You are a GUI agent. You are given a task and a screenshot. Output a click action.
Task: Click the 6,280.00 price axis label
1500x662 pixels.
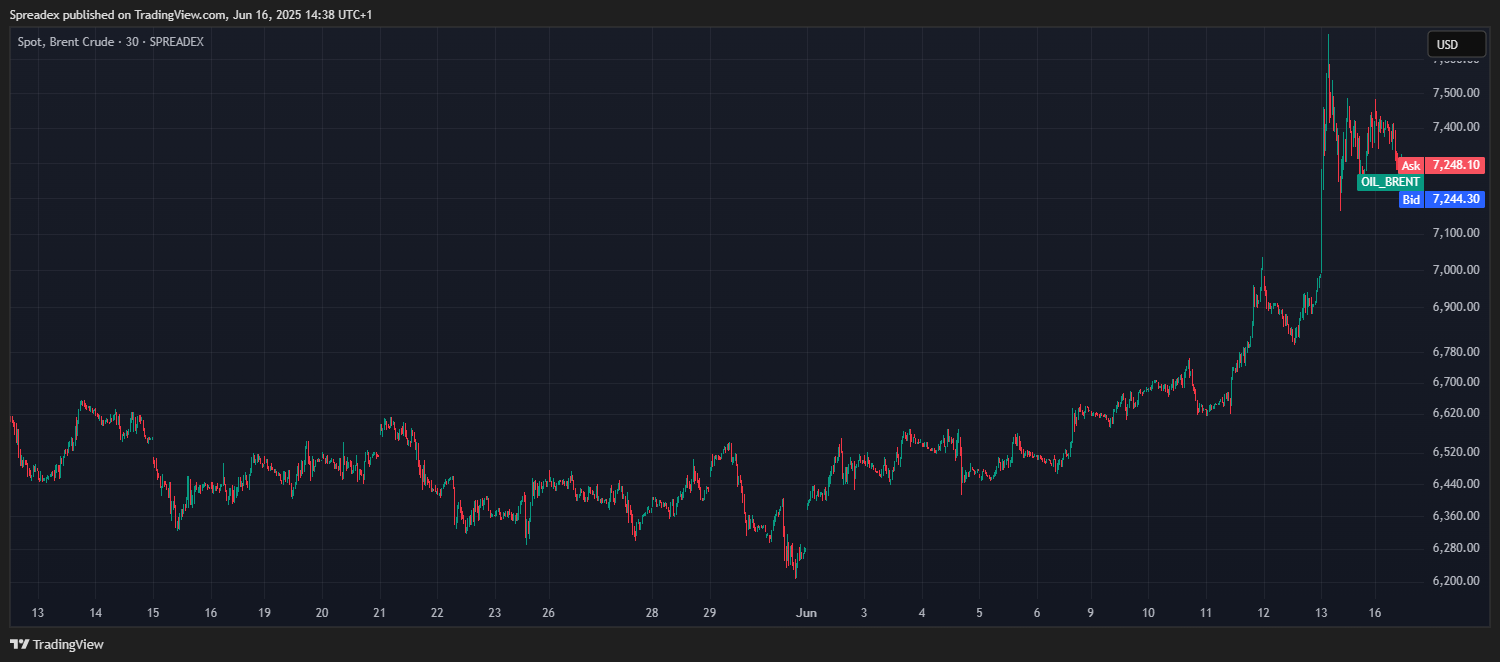(1456, 548)
